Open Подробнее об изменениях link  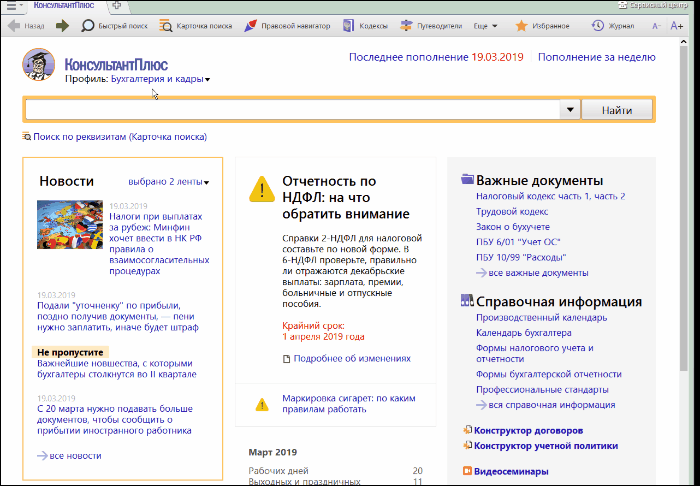[352, 358]
